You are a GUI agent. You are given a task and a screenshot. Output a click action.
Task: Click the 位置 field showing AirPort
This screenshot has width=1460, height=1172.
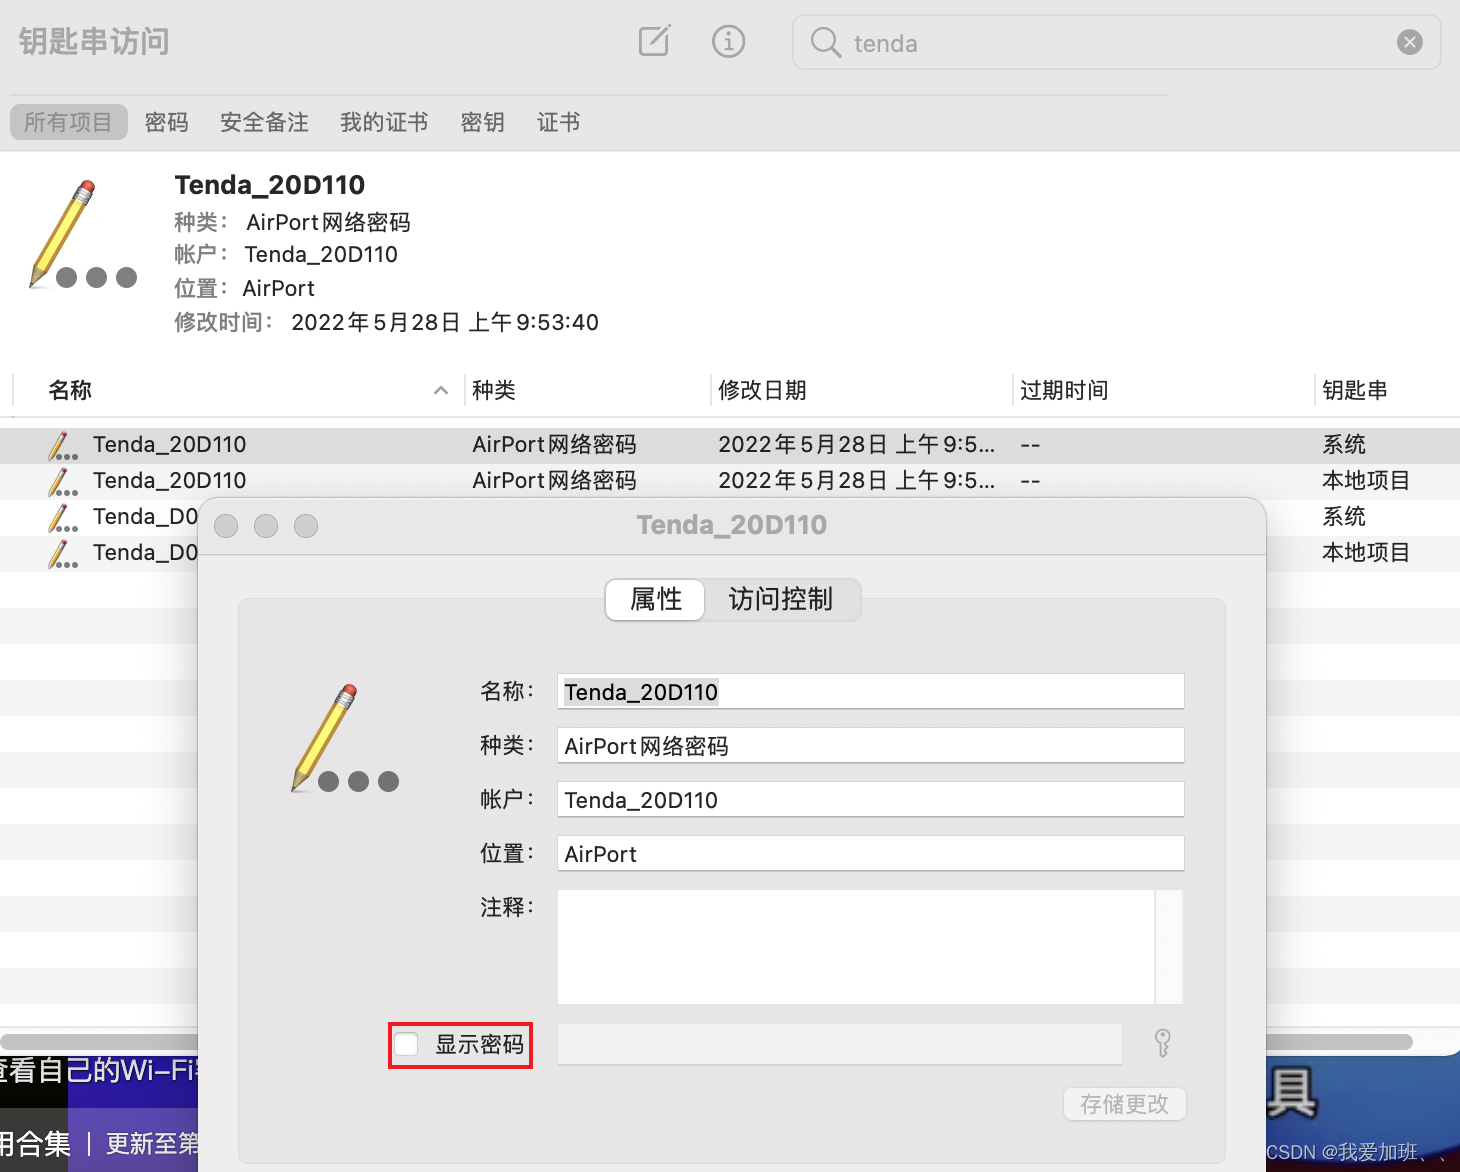click(x=871, y=854)
